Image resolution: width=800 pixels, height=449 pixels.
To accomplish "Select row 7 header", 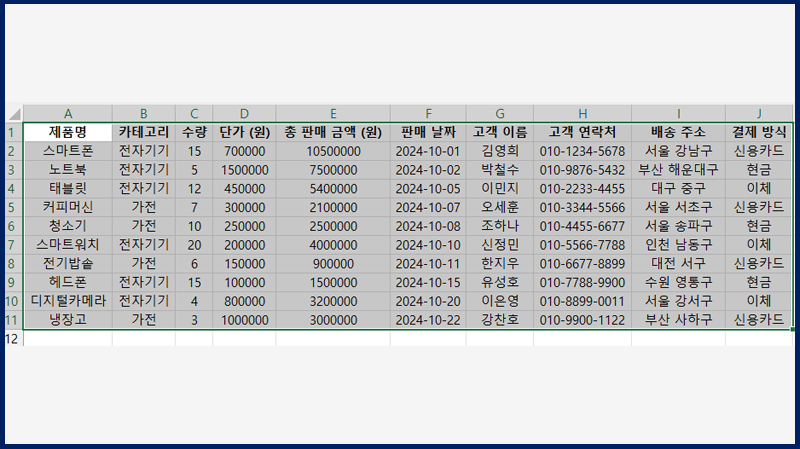I will pyautogui.click(x=11, y=245).
